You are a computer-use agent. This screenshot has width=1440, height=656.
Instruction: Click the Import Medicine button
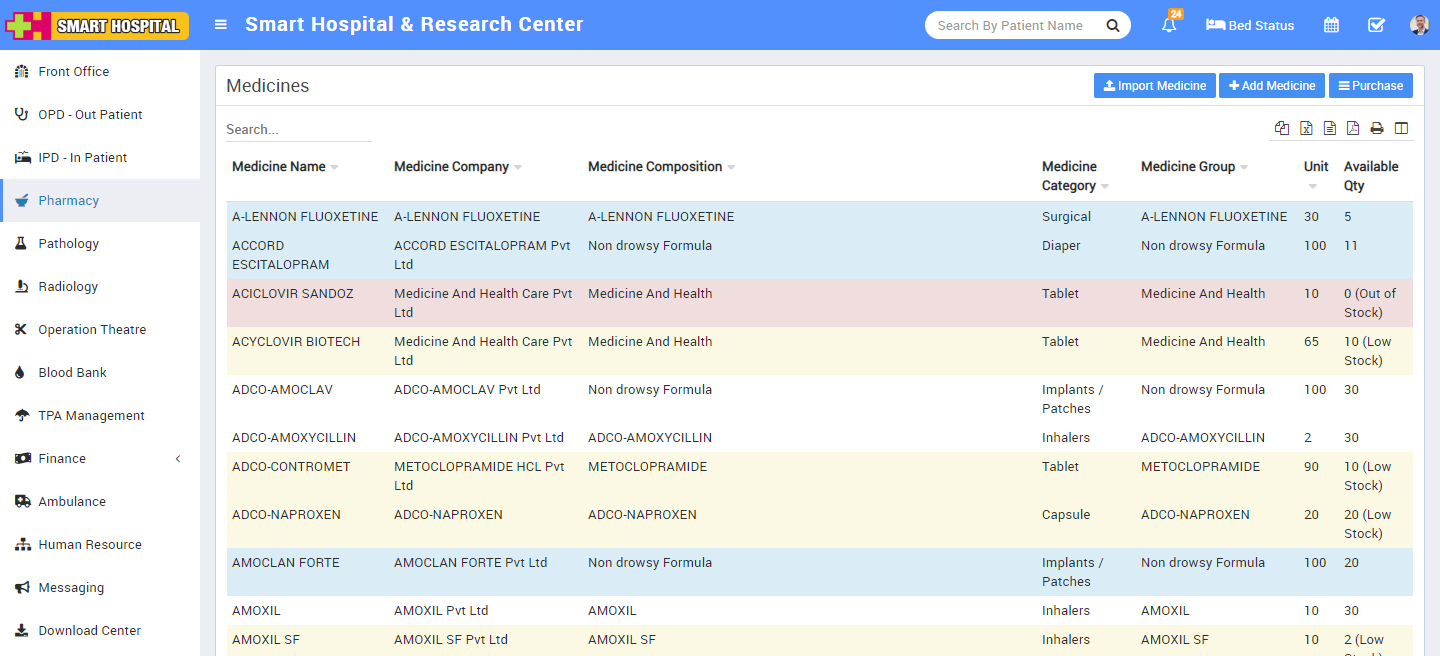1154,86
